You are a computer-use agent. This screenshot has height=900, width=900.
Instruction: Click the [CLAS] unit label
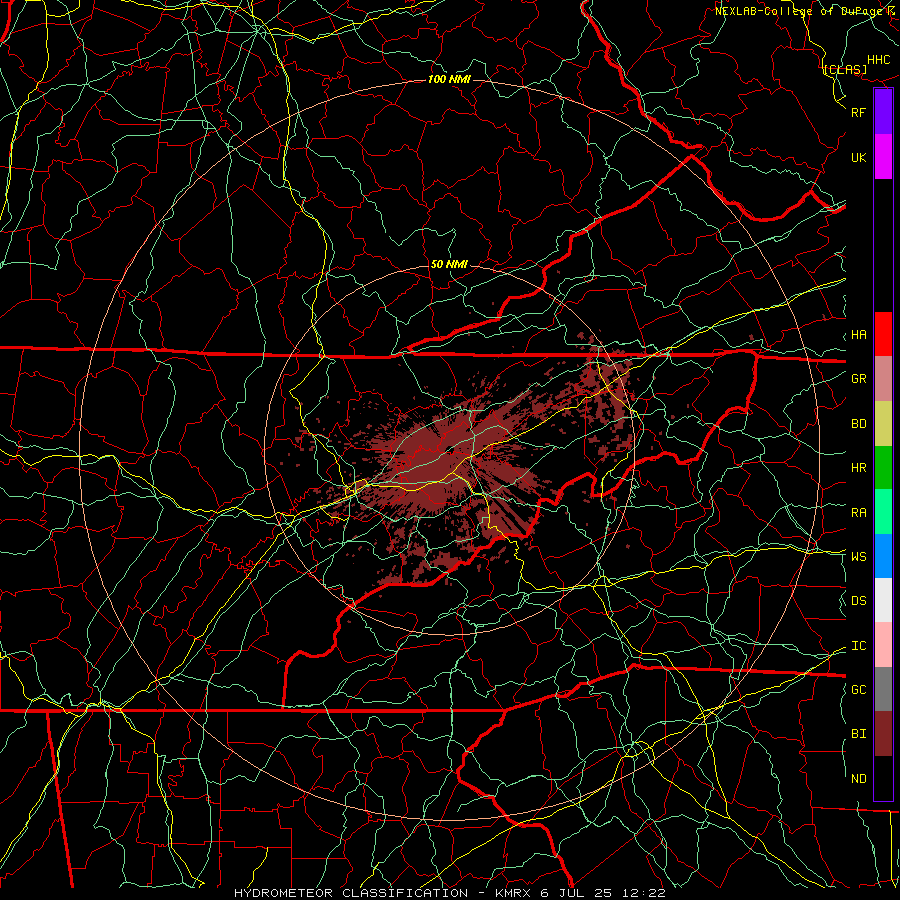(x=845, y=69)
